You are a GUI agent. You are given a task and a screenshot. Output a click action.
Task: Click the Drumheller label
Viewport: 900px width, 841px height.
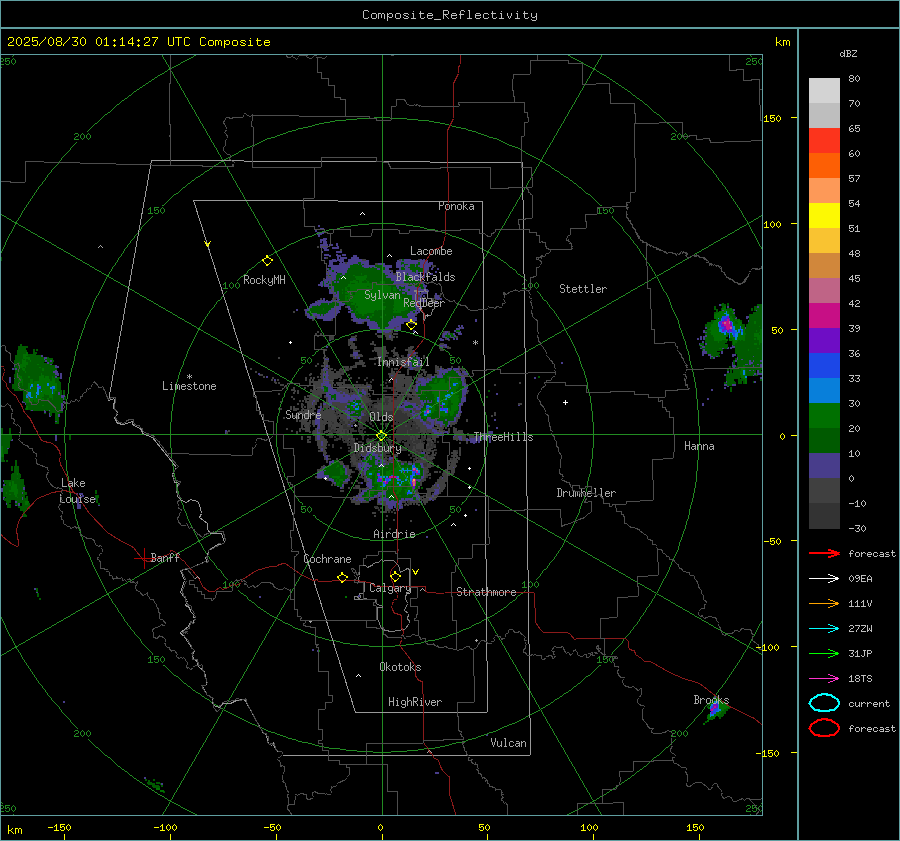point(586,493)
